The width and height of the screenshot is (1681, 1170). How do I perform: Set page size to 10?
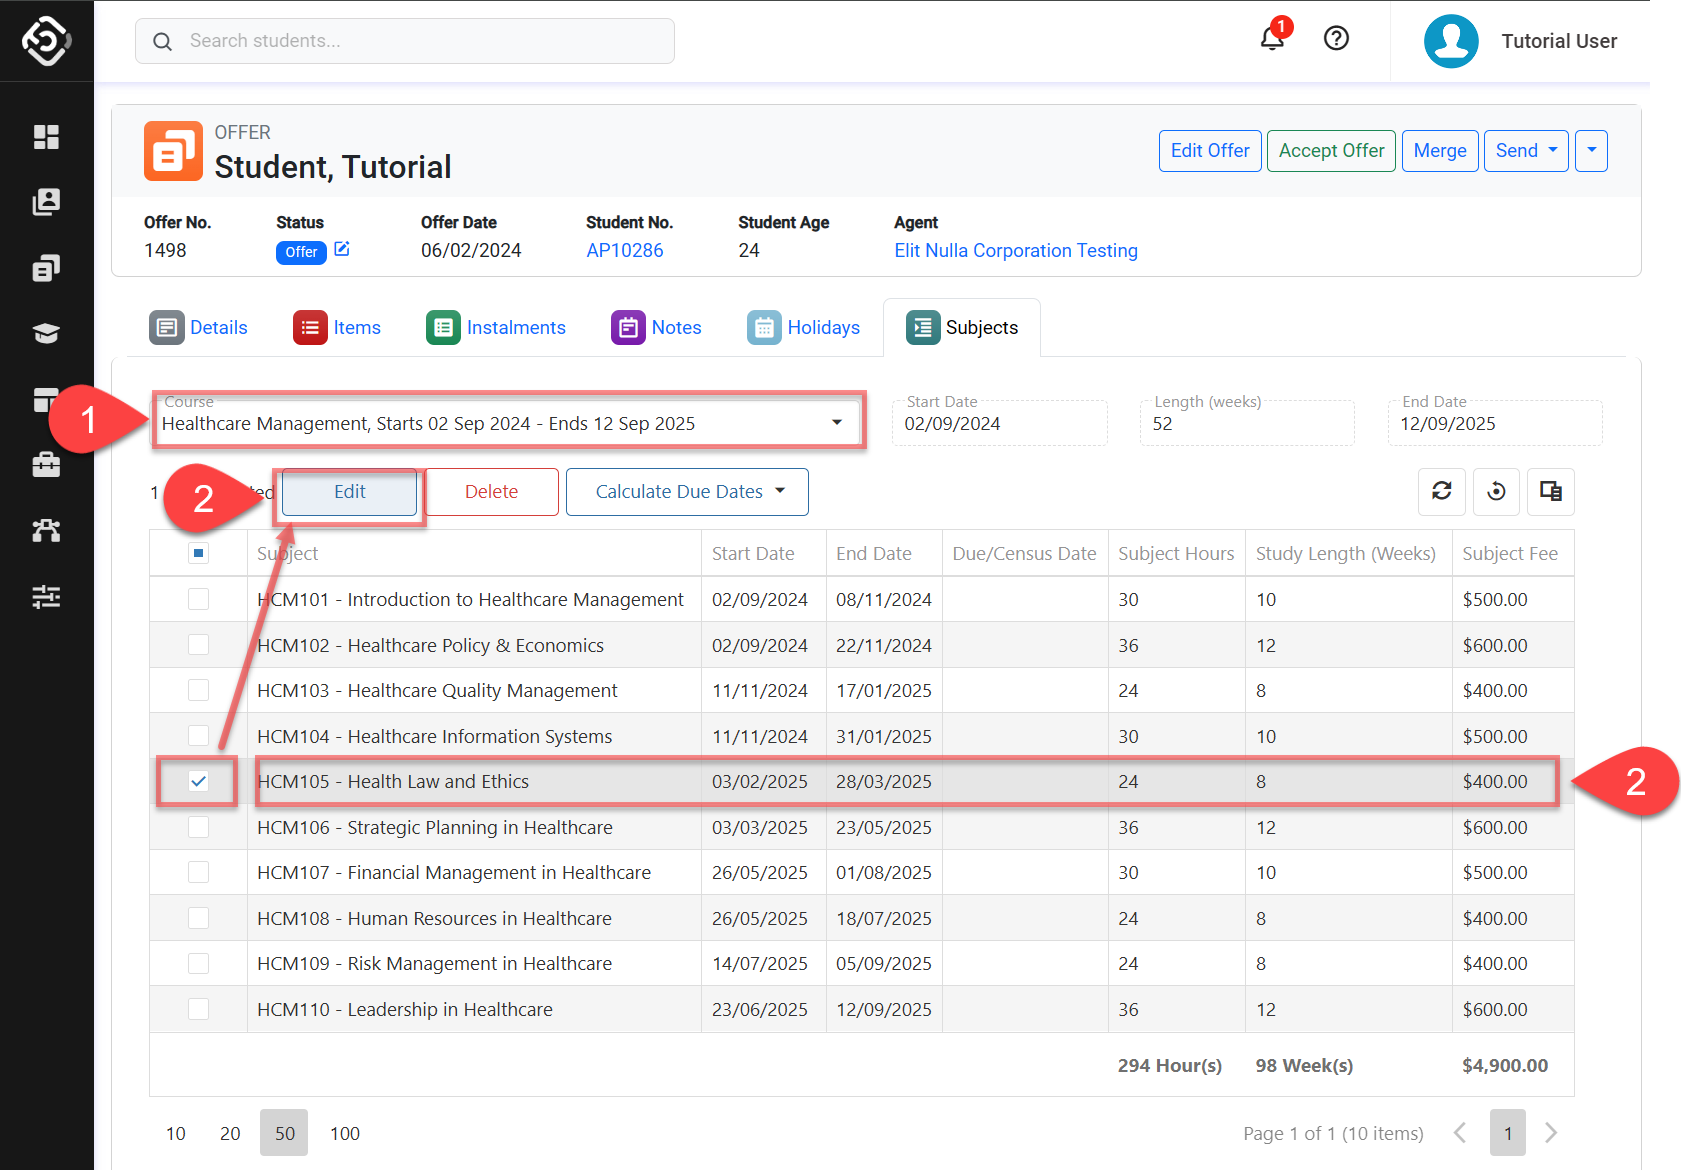click(x=176, y=1133)
